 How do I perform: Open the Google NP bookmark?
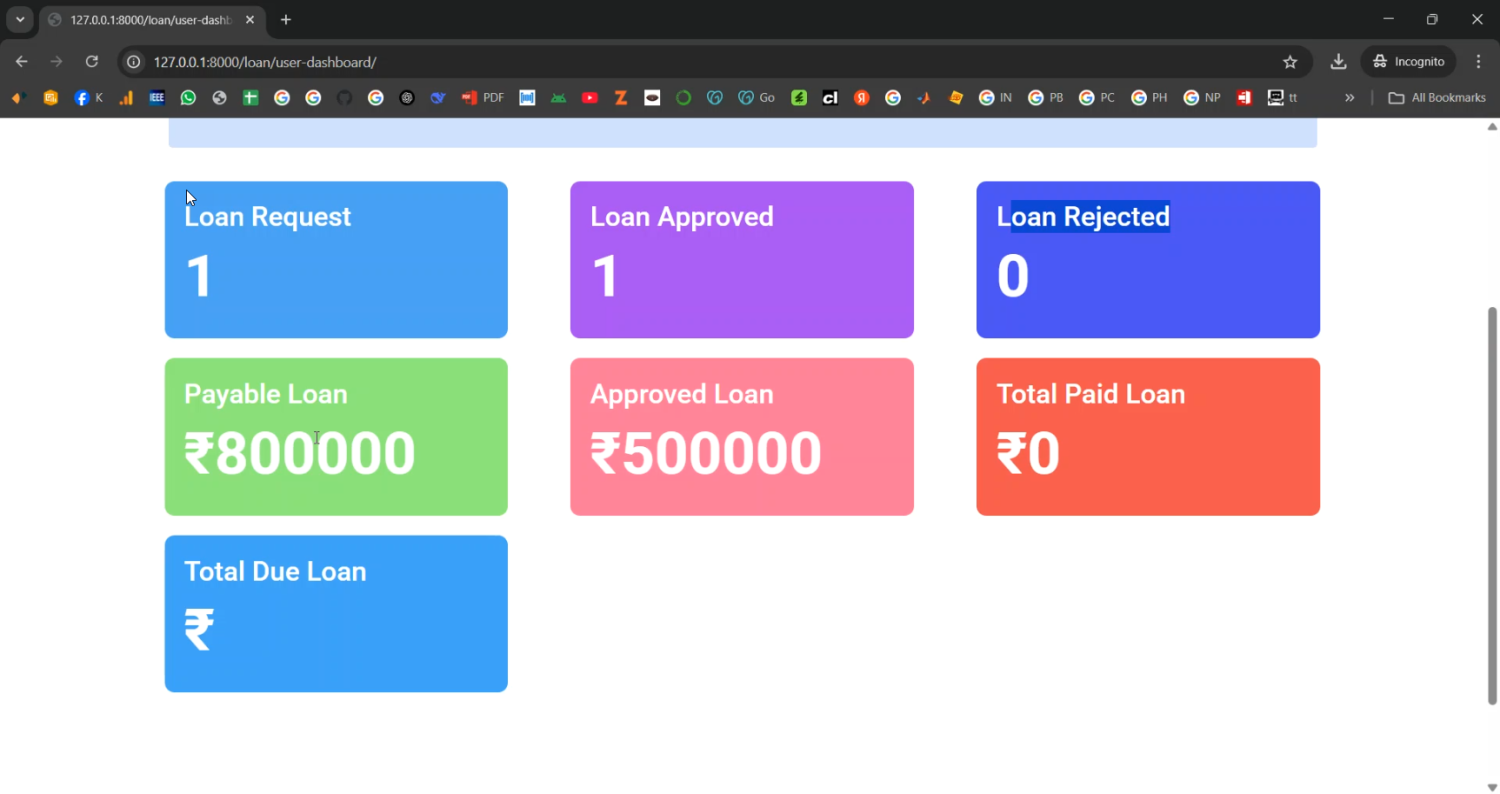[x=1202, y=98]
